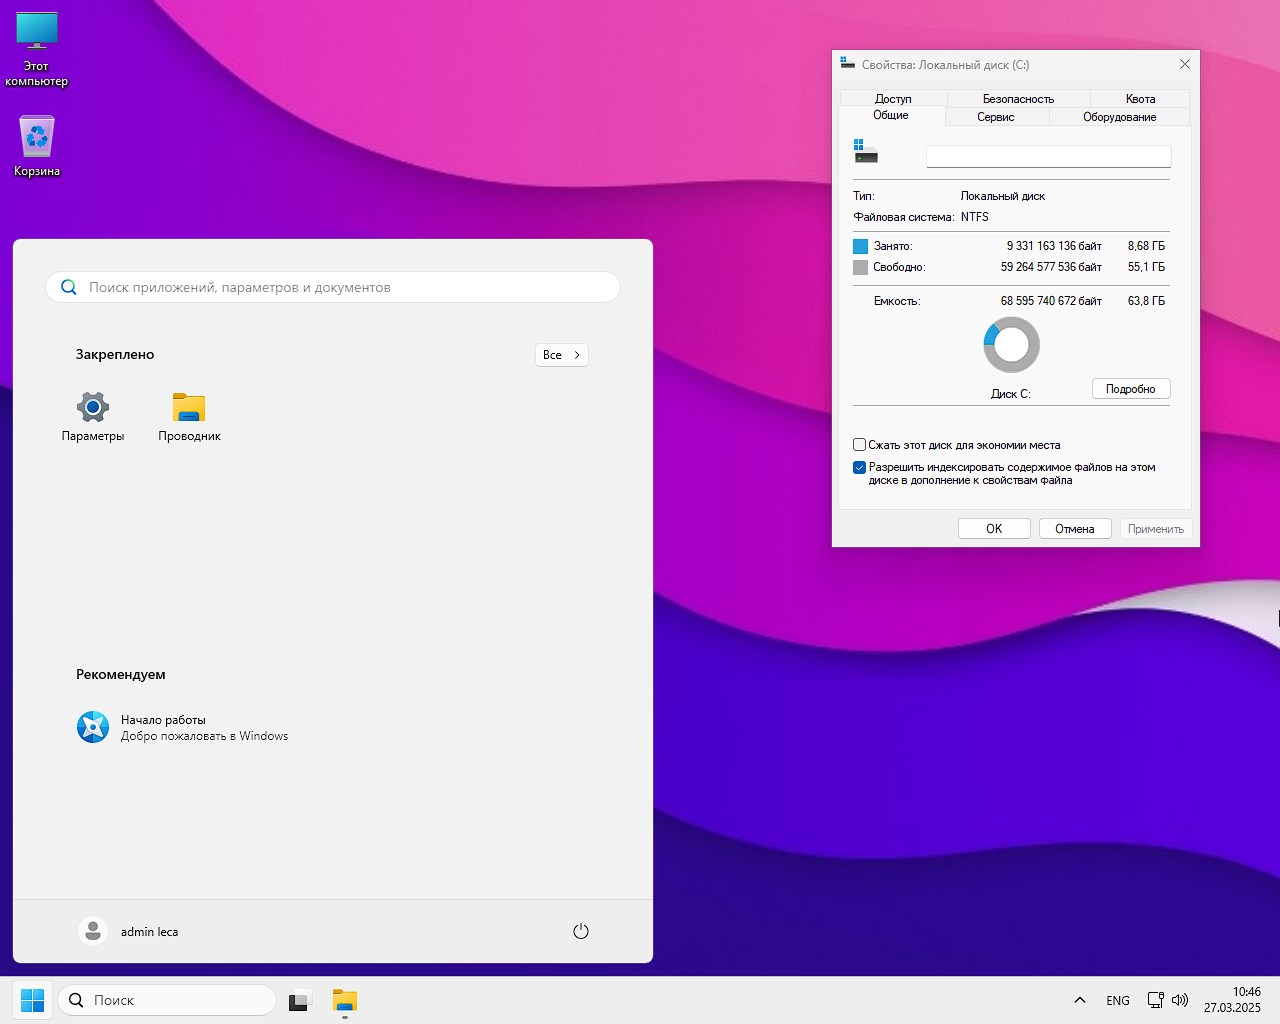The height and width of the screenshot is (1024, 1280).
Task: Click the disk label text field
Action: click(x=1048, y=157)
